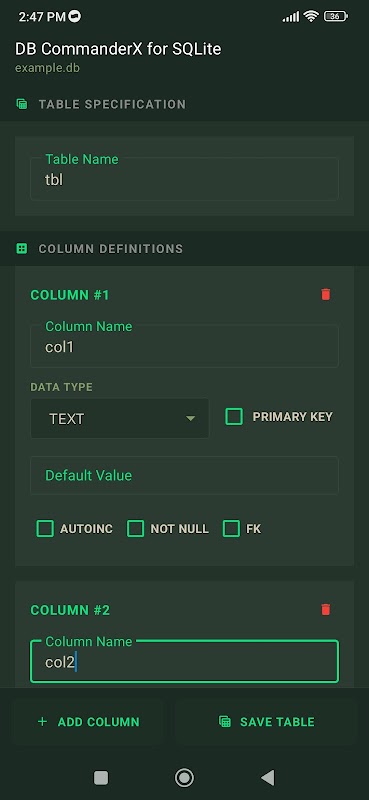369x800 pixels.
Task: Click the data type dropdown arrow
Action: [190, 418]
